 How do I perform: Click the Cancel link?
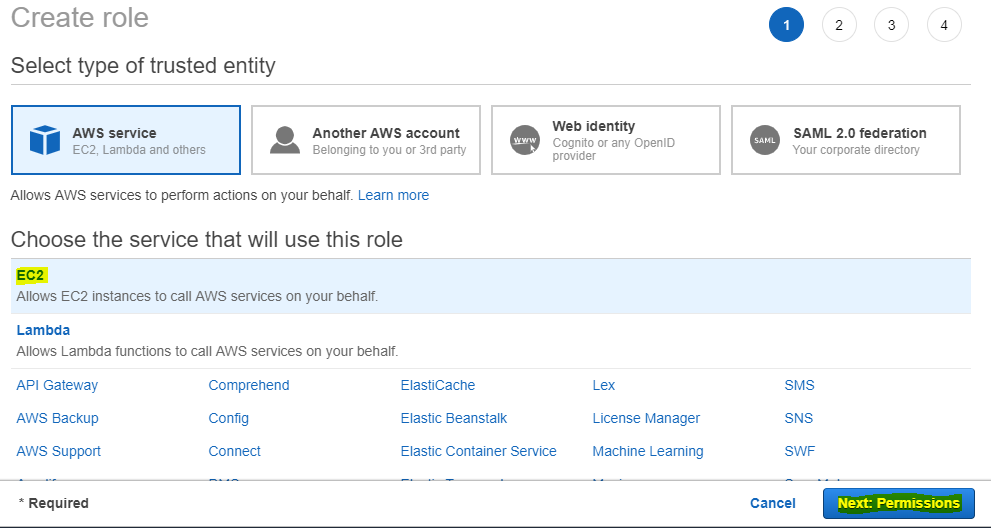click(x=772, y=503)
